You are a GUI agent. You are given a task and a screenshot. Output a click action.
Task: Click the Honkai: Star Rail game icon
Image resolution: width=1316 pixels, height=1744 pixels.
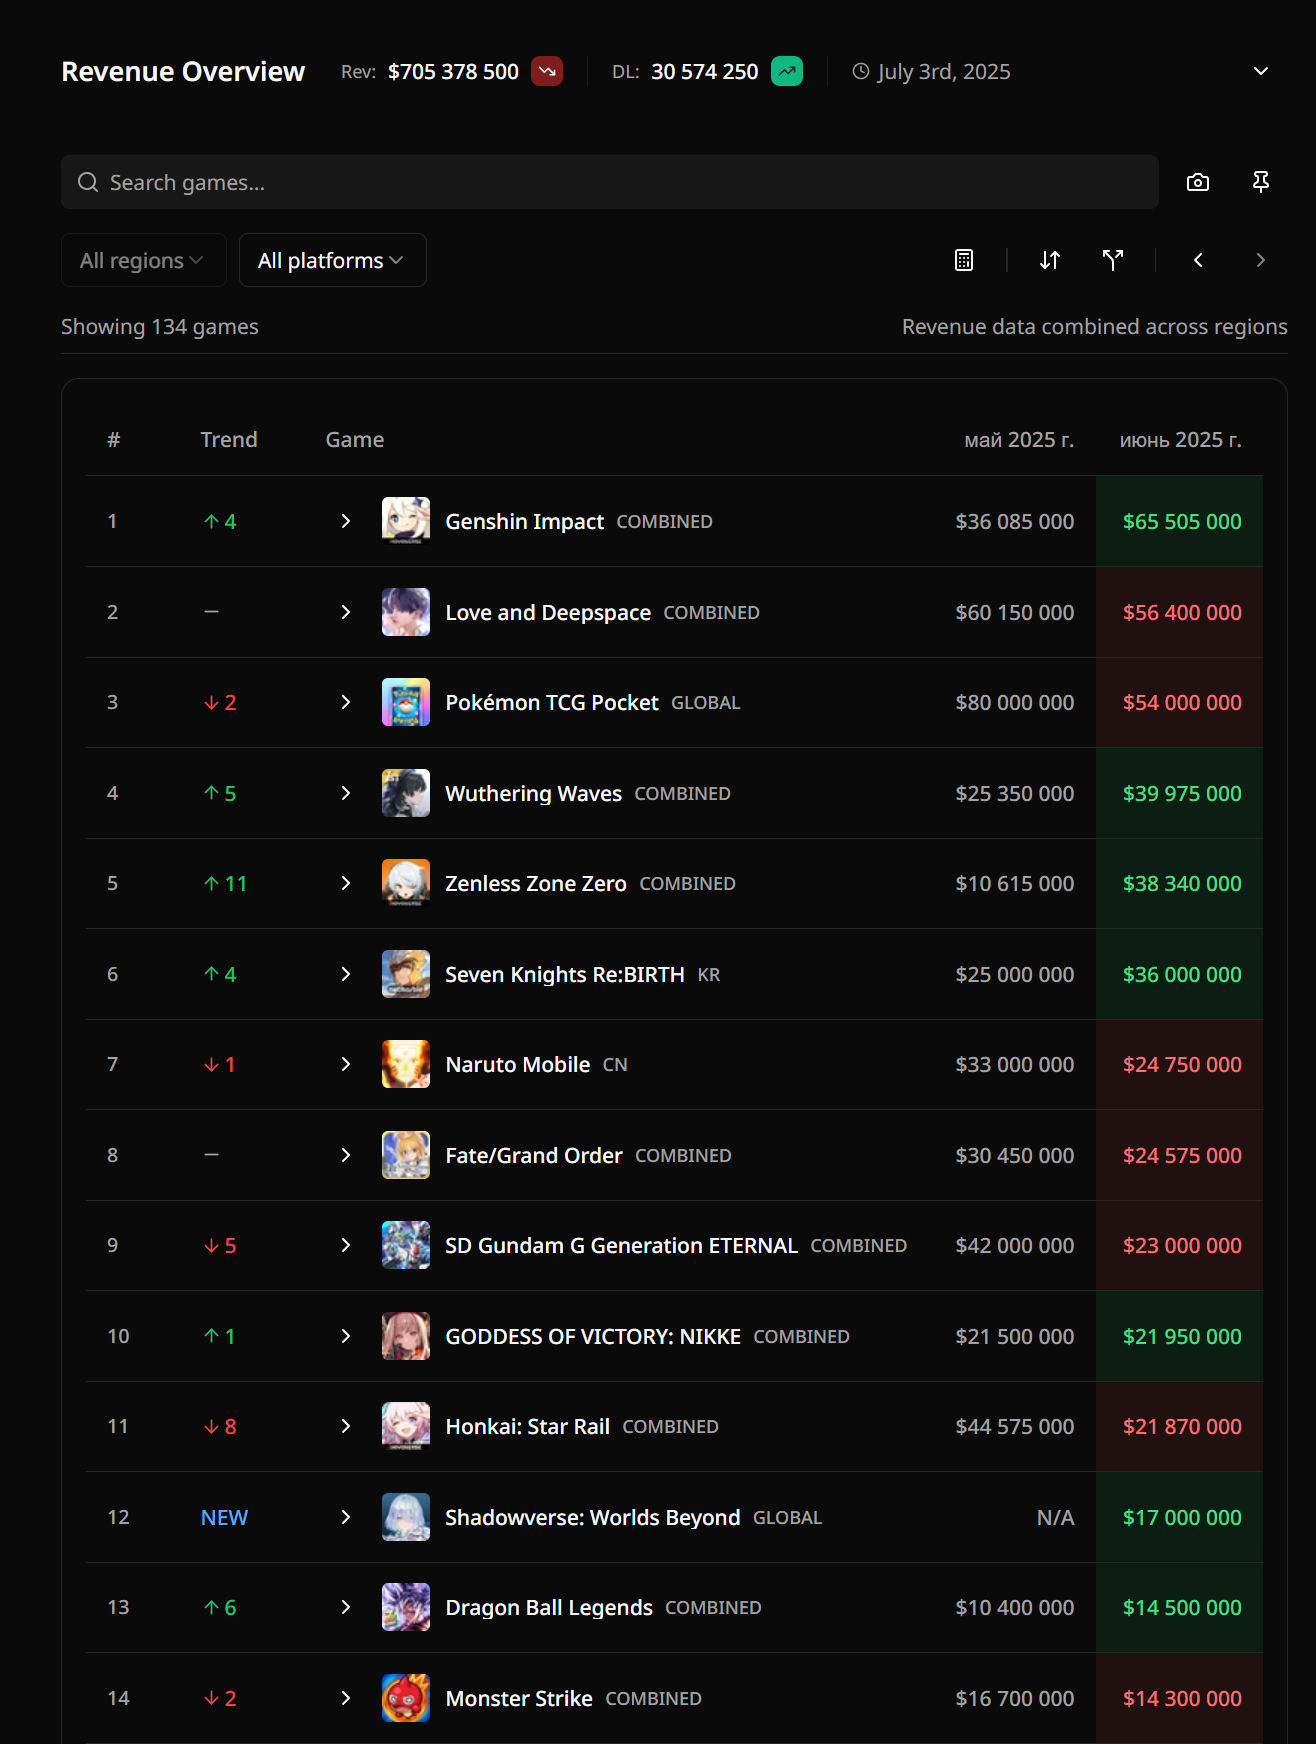tap(406, 1426)
